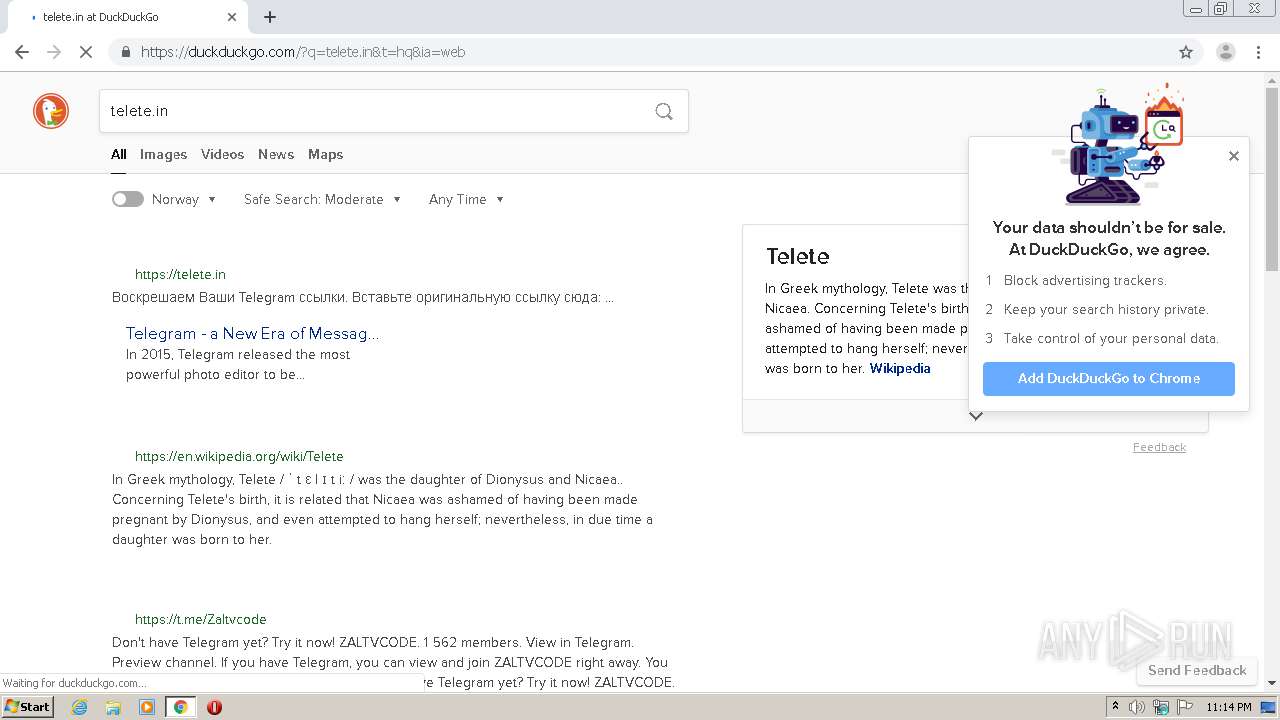The width and height of the screenshot is (1280, 720).
Task: Show hidden system tray icons
Action: click(x=1115, y=707)
